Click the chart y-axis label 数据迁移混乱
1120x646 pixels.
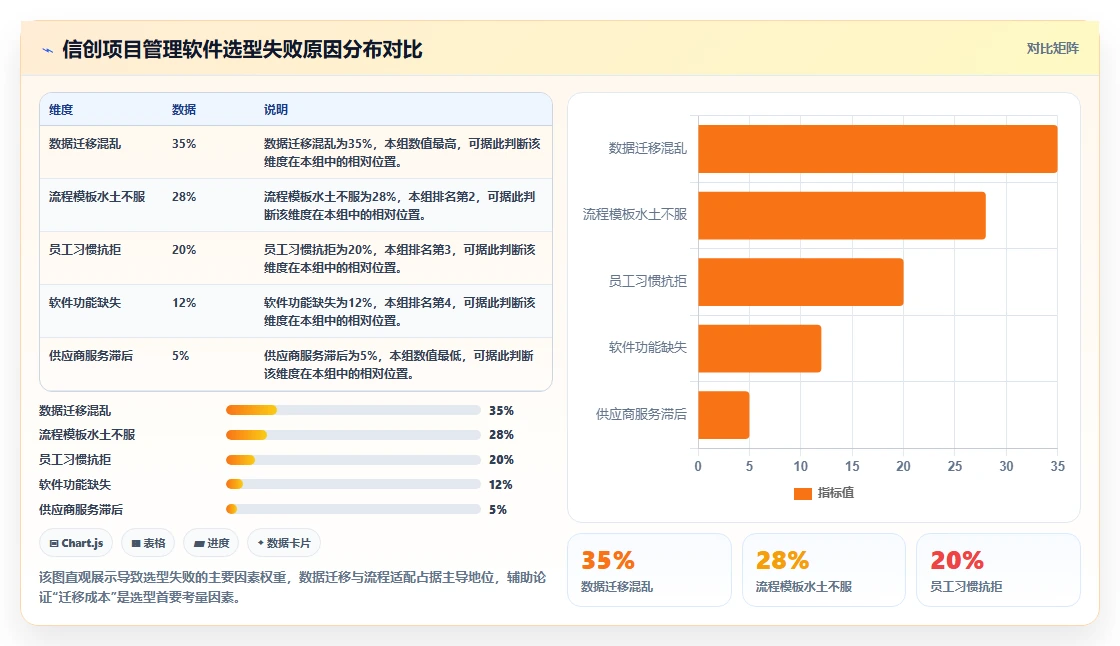tap(647, 149)
